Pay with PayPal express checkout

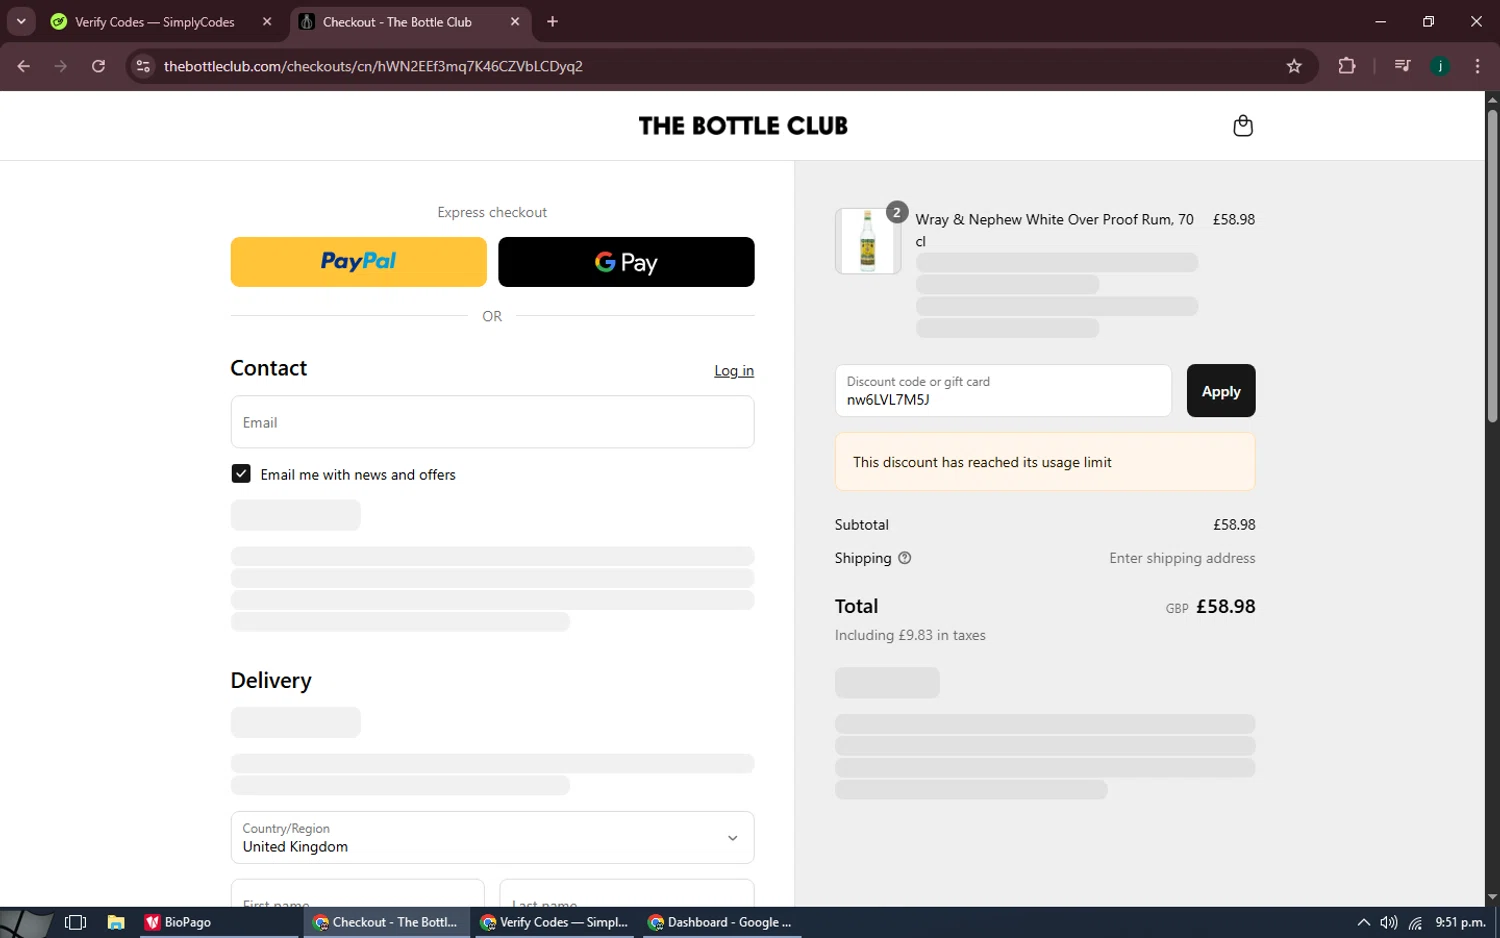click(x=358, y=262)
